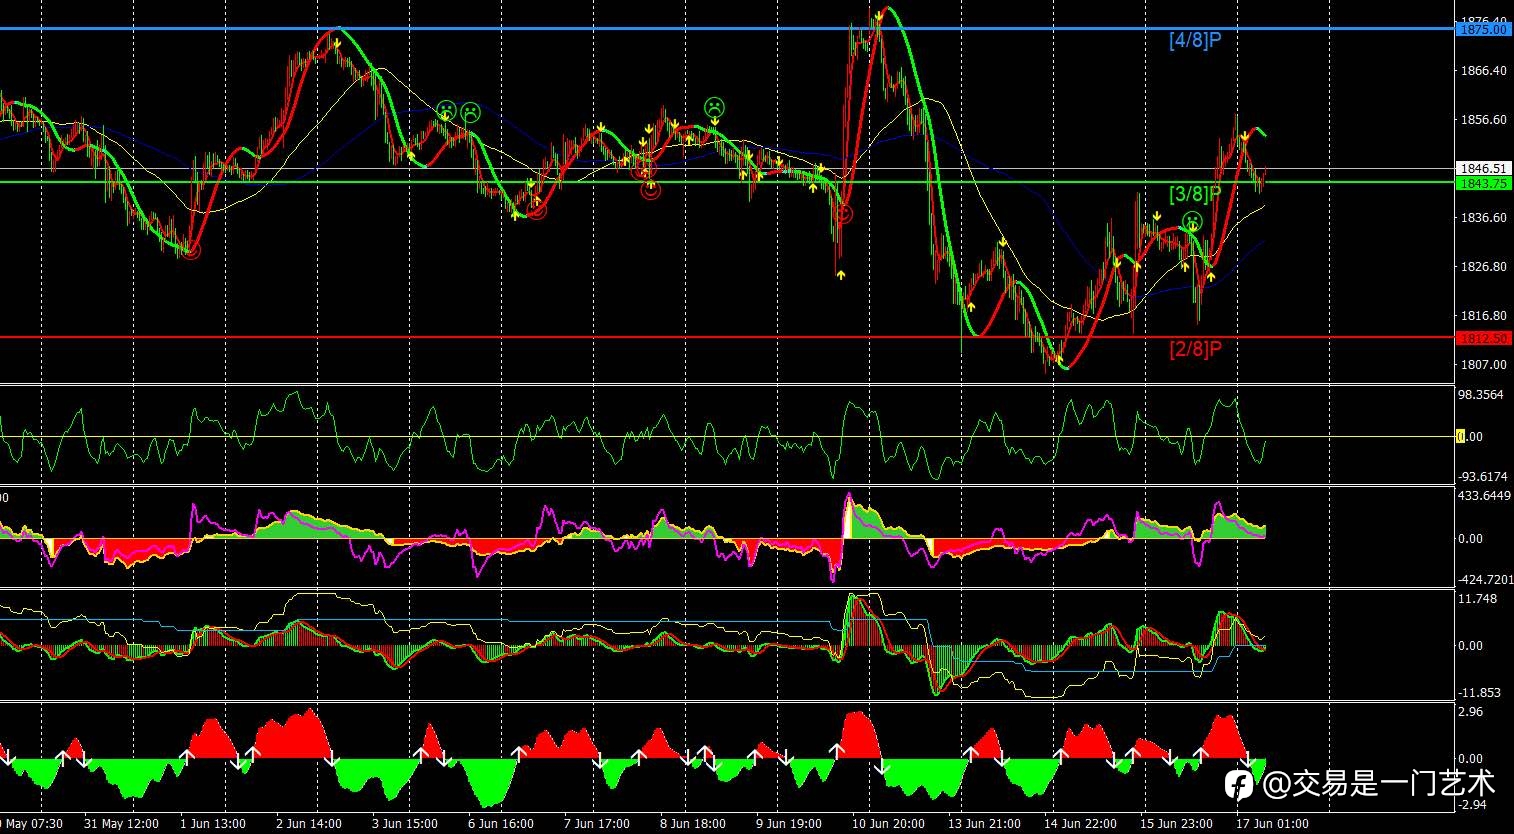
Task: Select the green [3/8]P level label
Action: (1195, 194)
